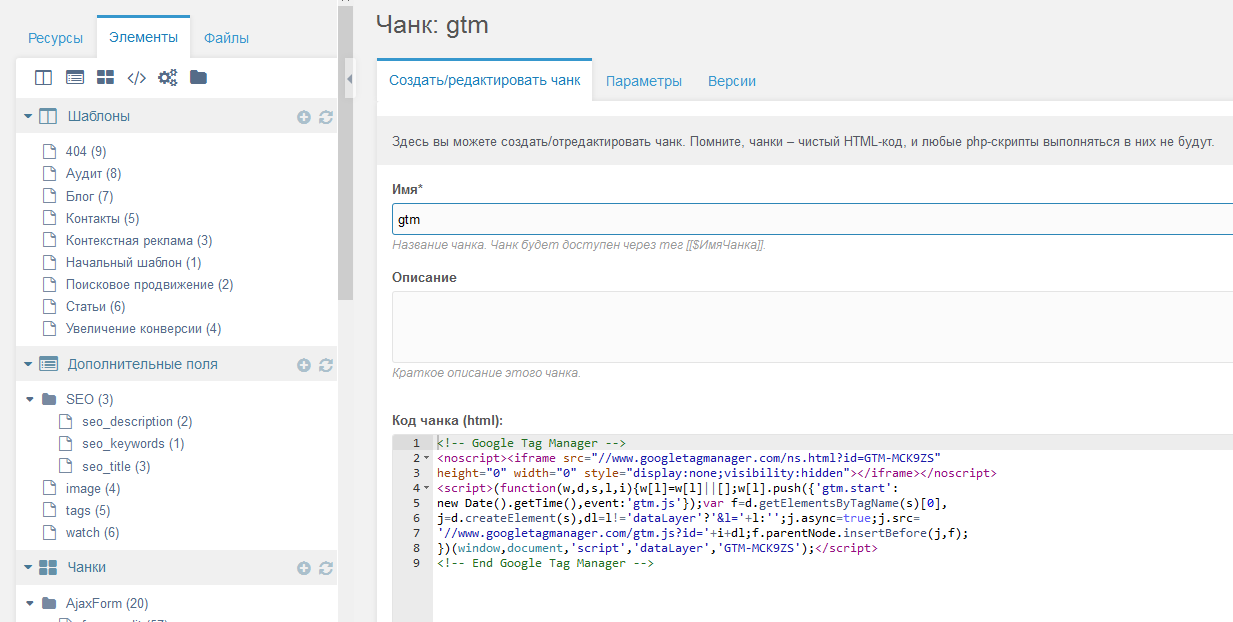Click the Имя input field containing gtm
The width and height of the screenshot is (1233, 622).
tap(812, 219)
